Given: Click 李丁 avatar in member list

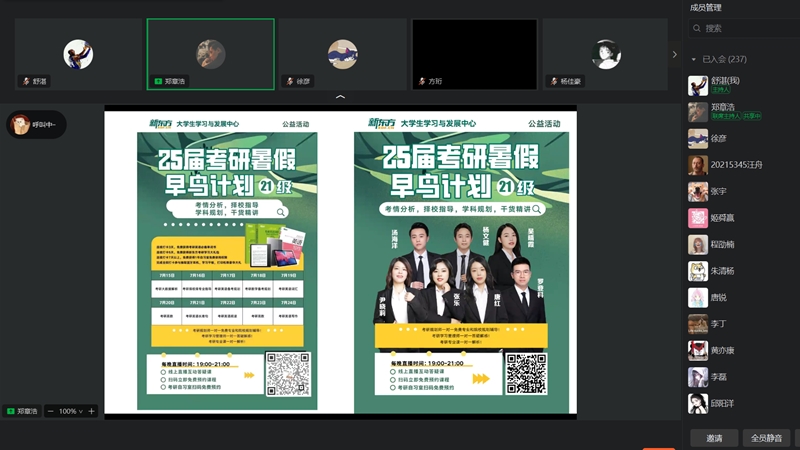Looking at the screenshot, I should (697, 324).
